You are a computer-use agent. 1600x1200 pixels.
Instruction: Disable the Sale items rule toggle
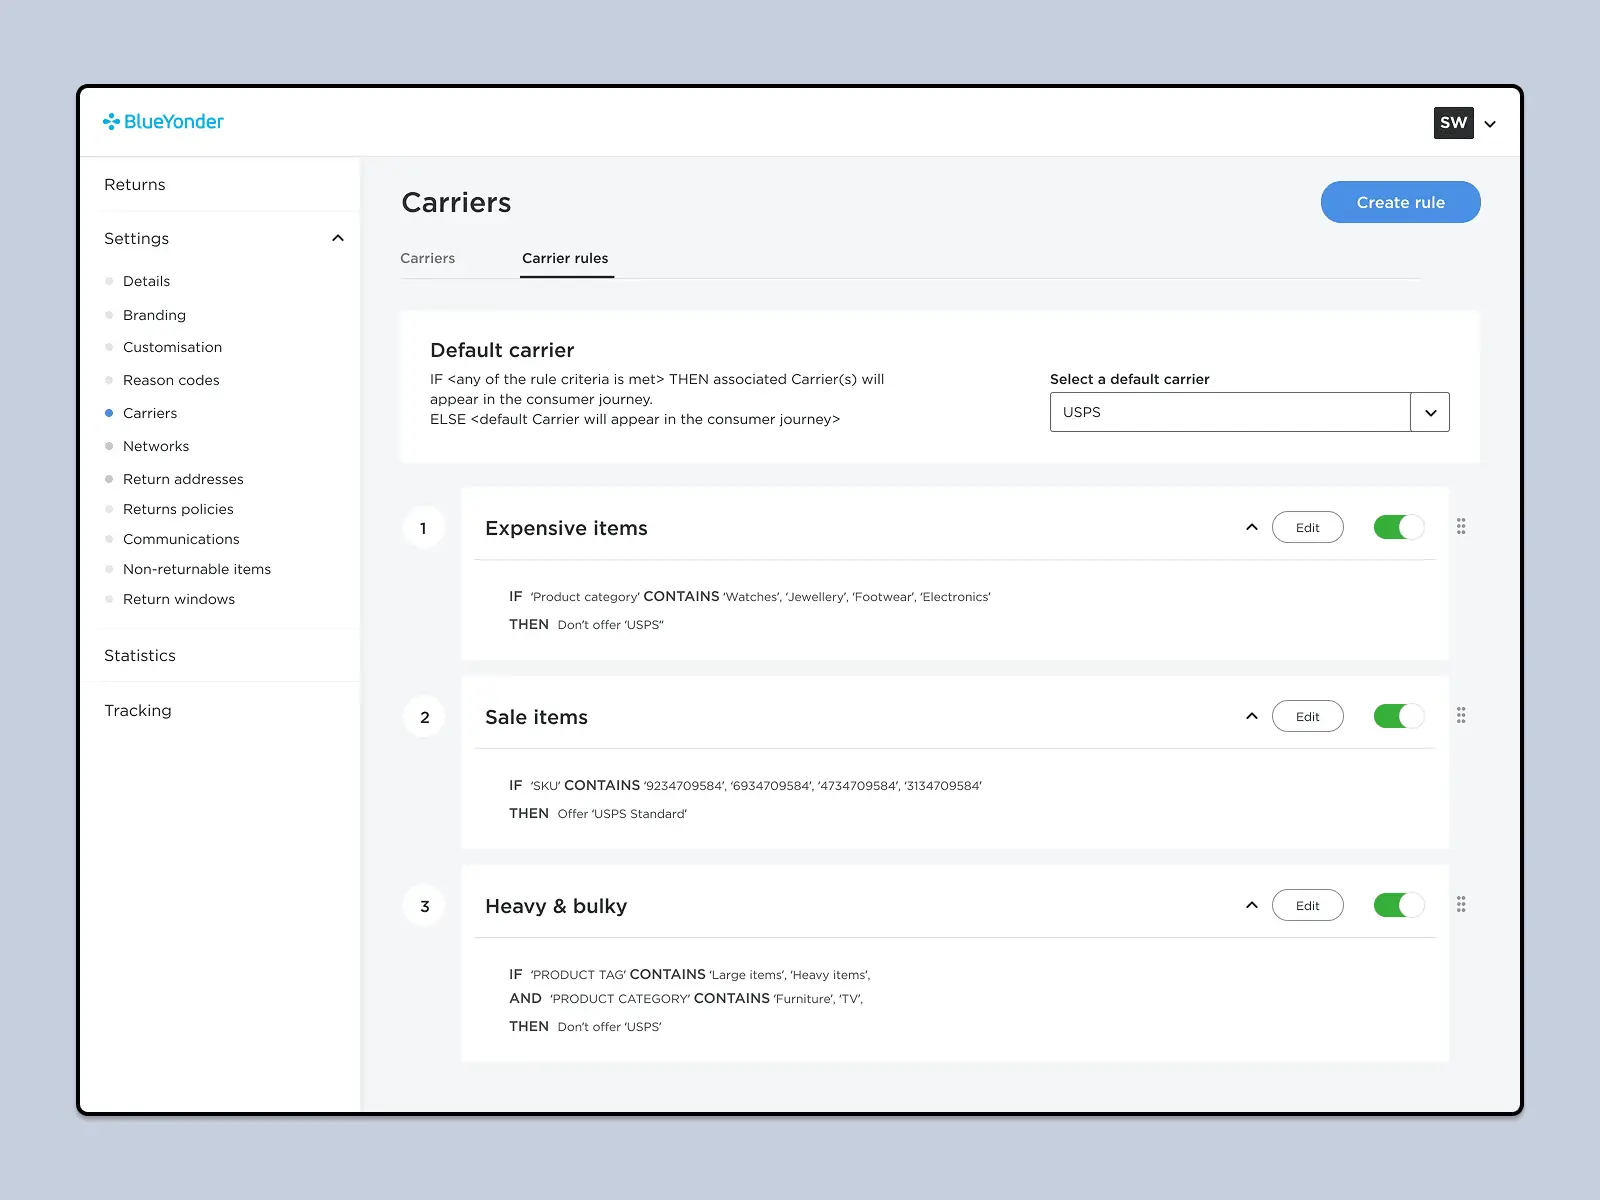1399,716
